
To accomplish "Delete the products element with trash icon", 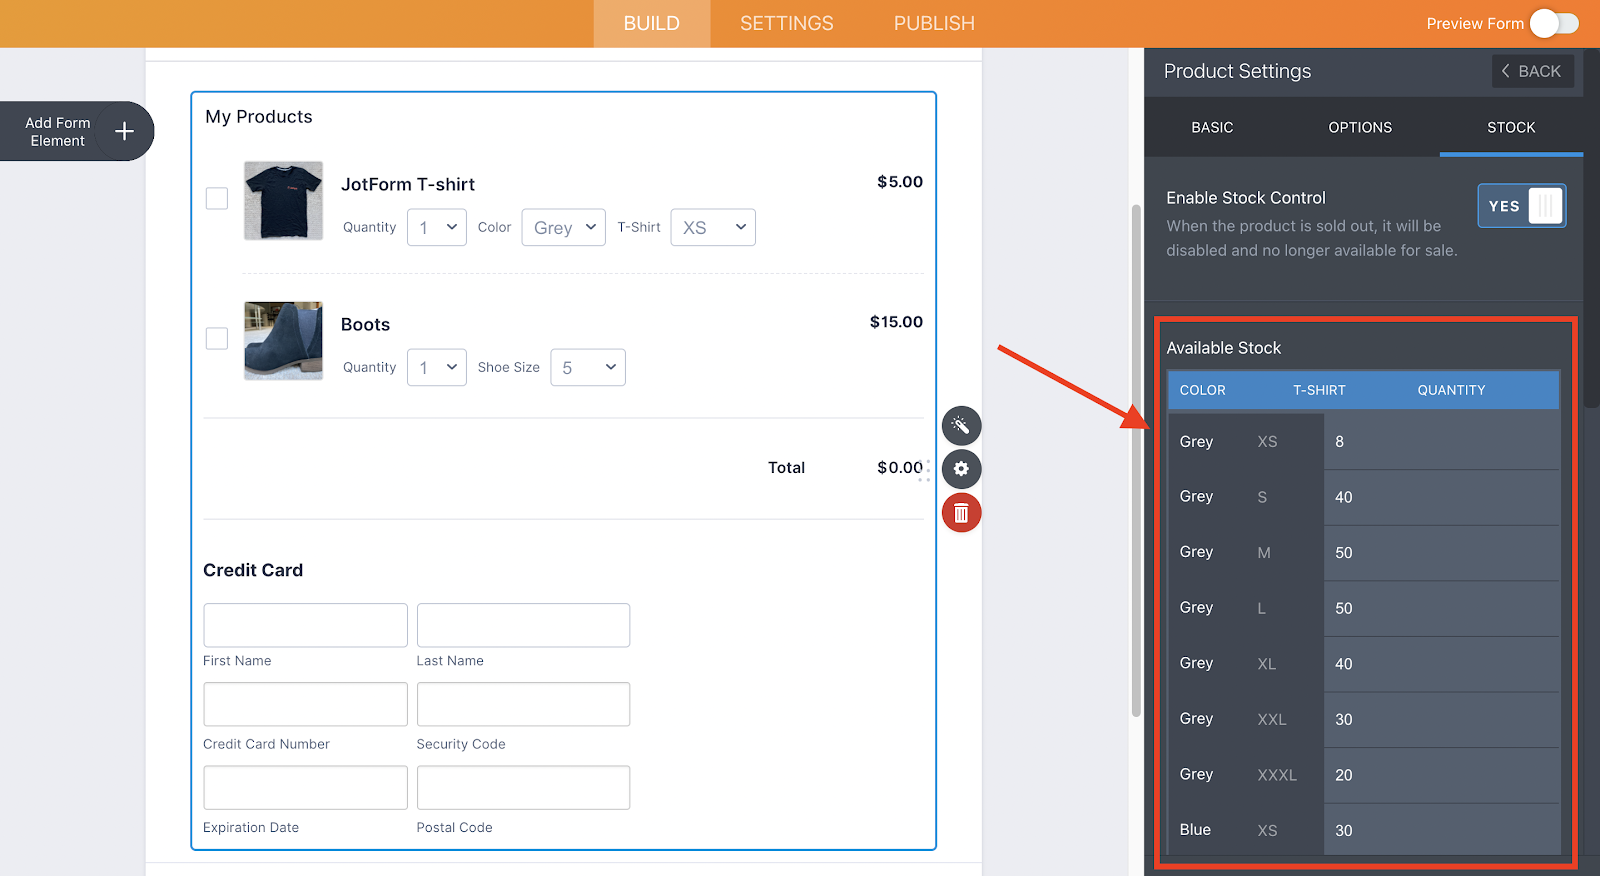I will click(x=961, y=513).
